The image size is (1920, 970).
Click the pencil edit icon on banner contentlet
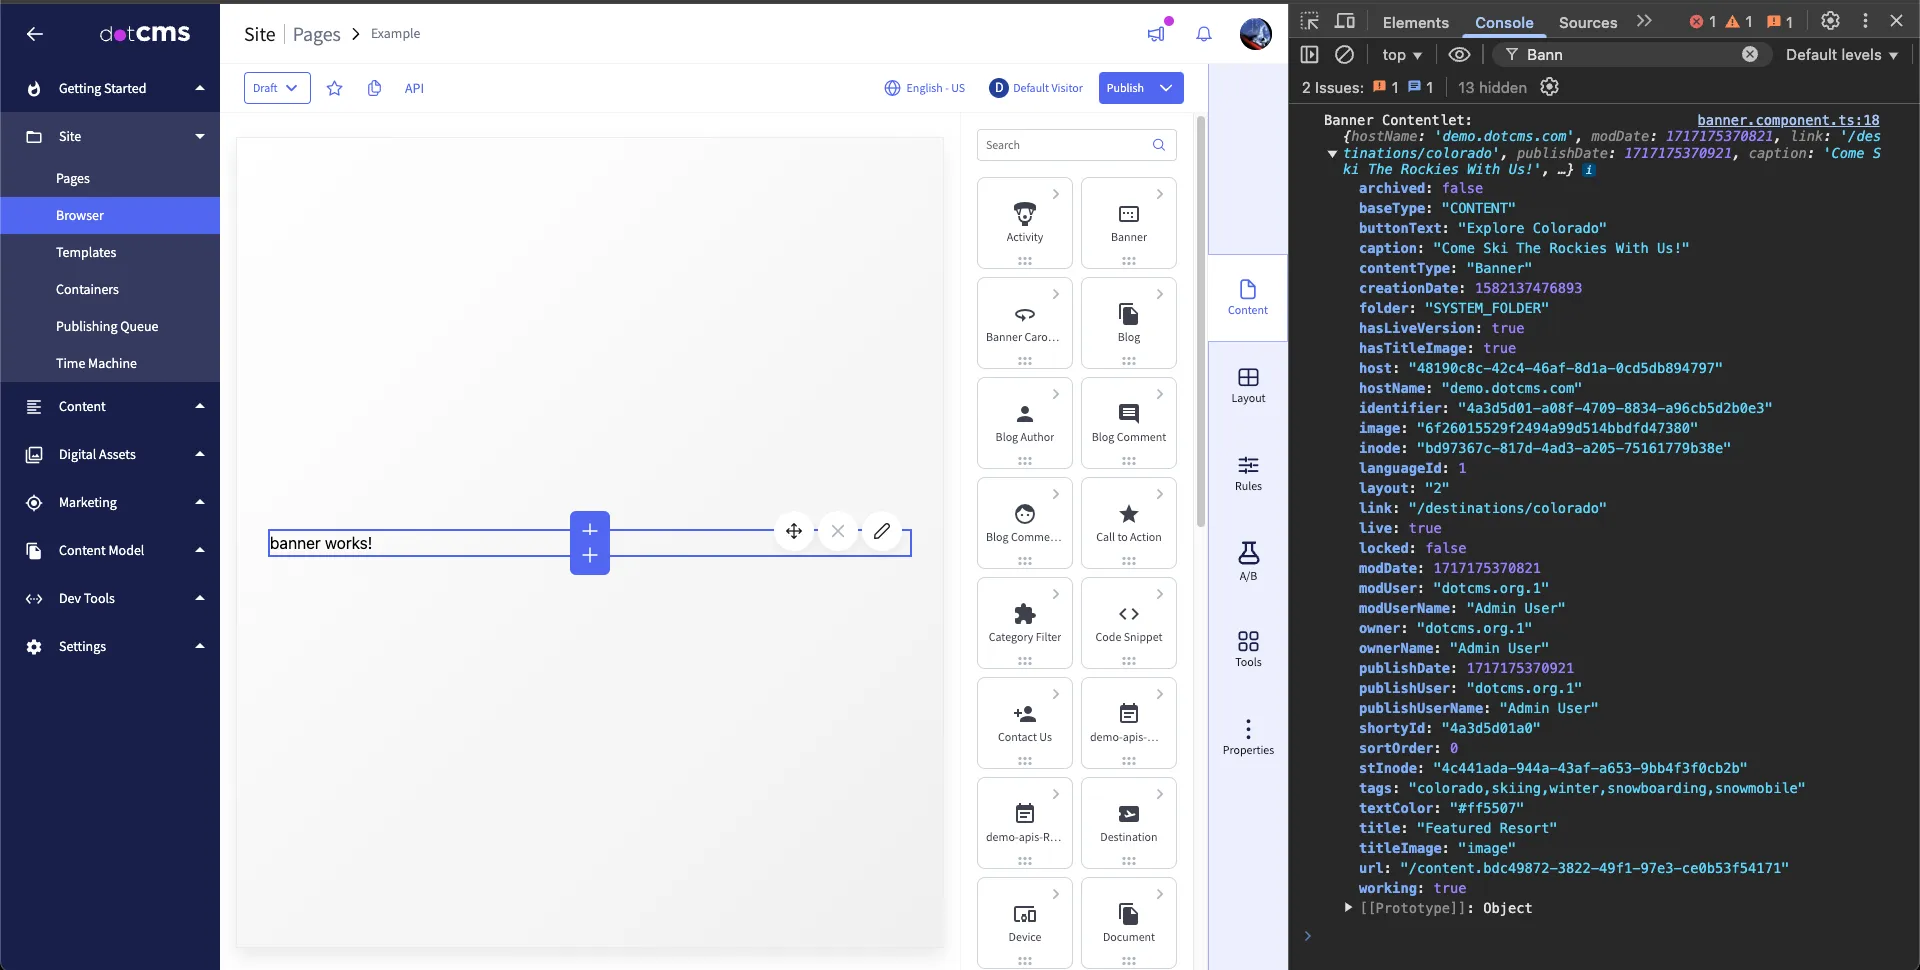click(x=881, y=531)
